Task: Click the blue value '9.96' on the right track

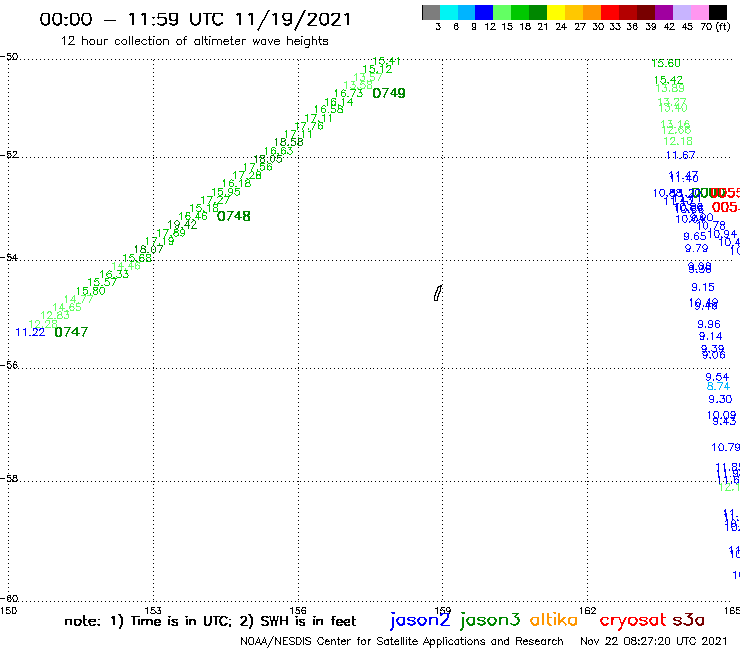Action: tap(709, 324)
